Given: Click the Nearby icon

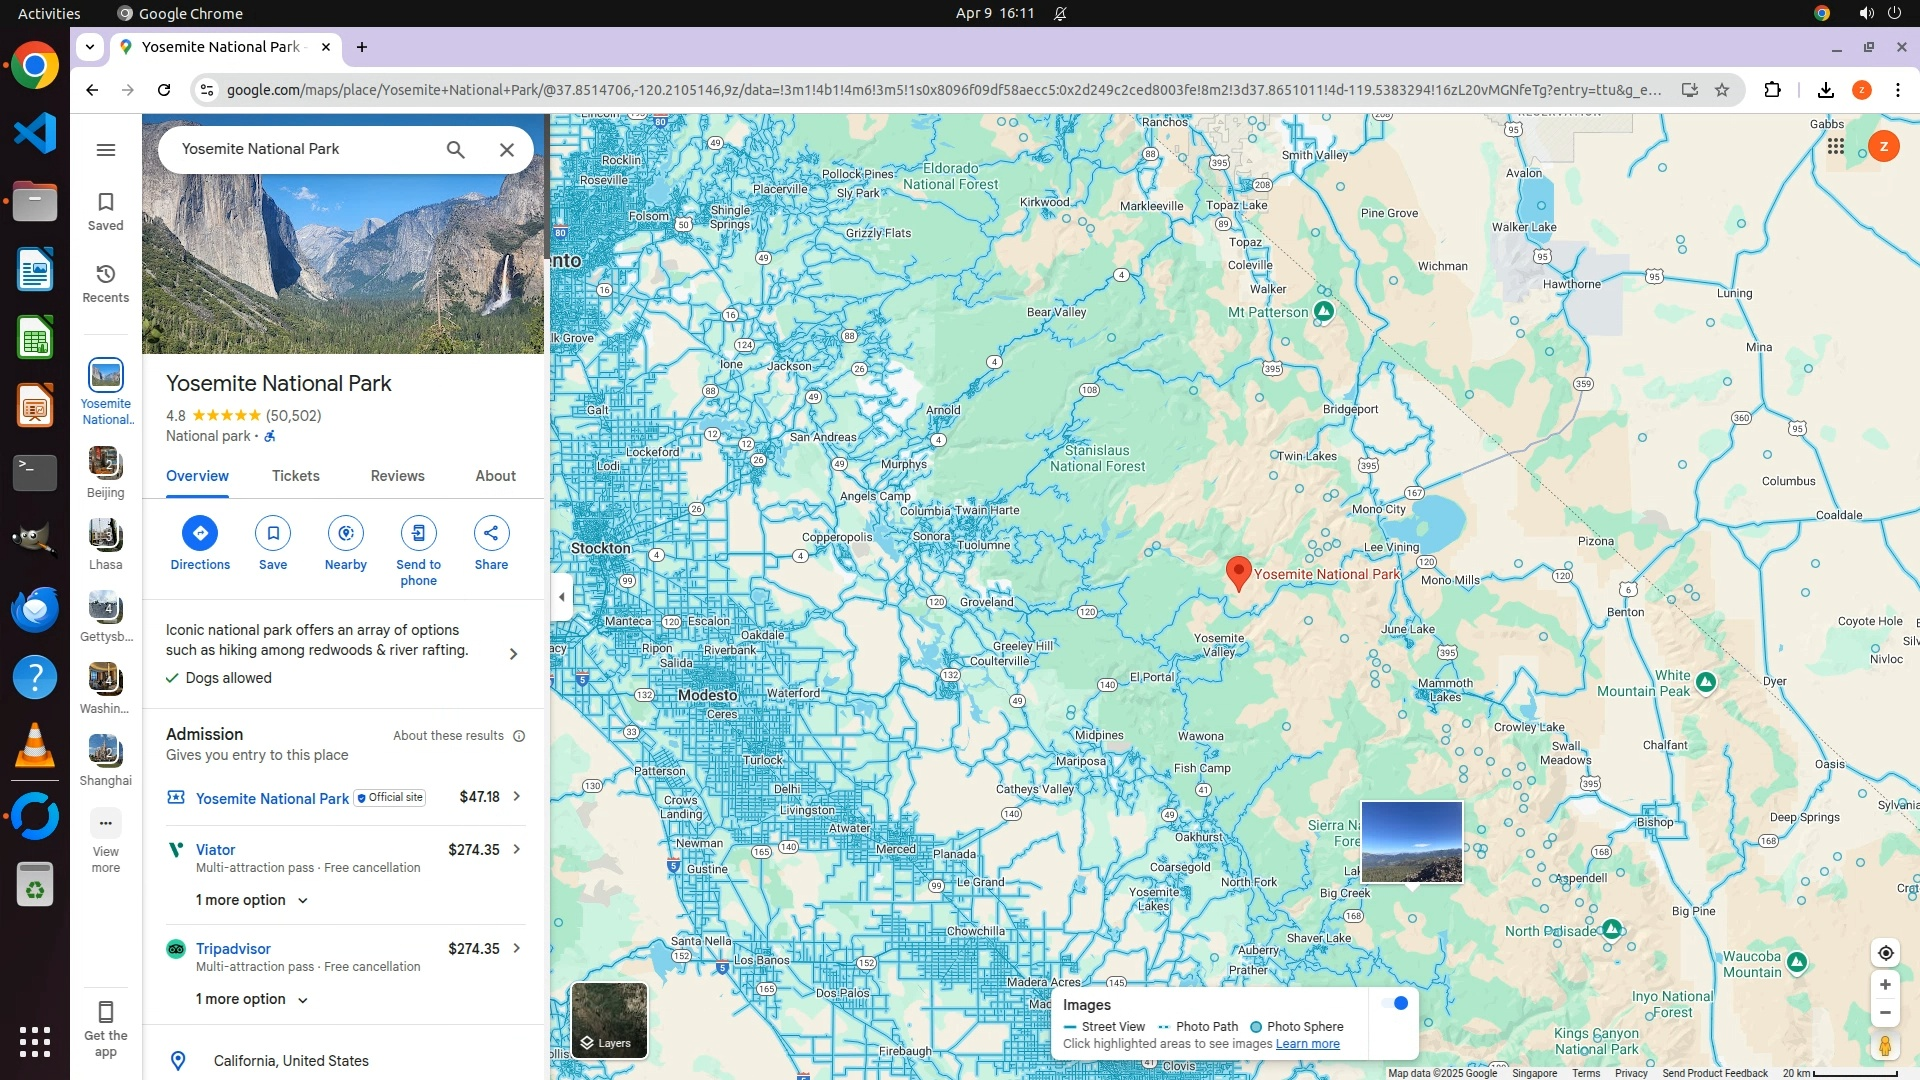Looking at the screenshot, I should point(345,533).
